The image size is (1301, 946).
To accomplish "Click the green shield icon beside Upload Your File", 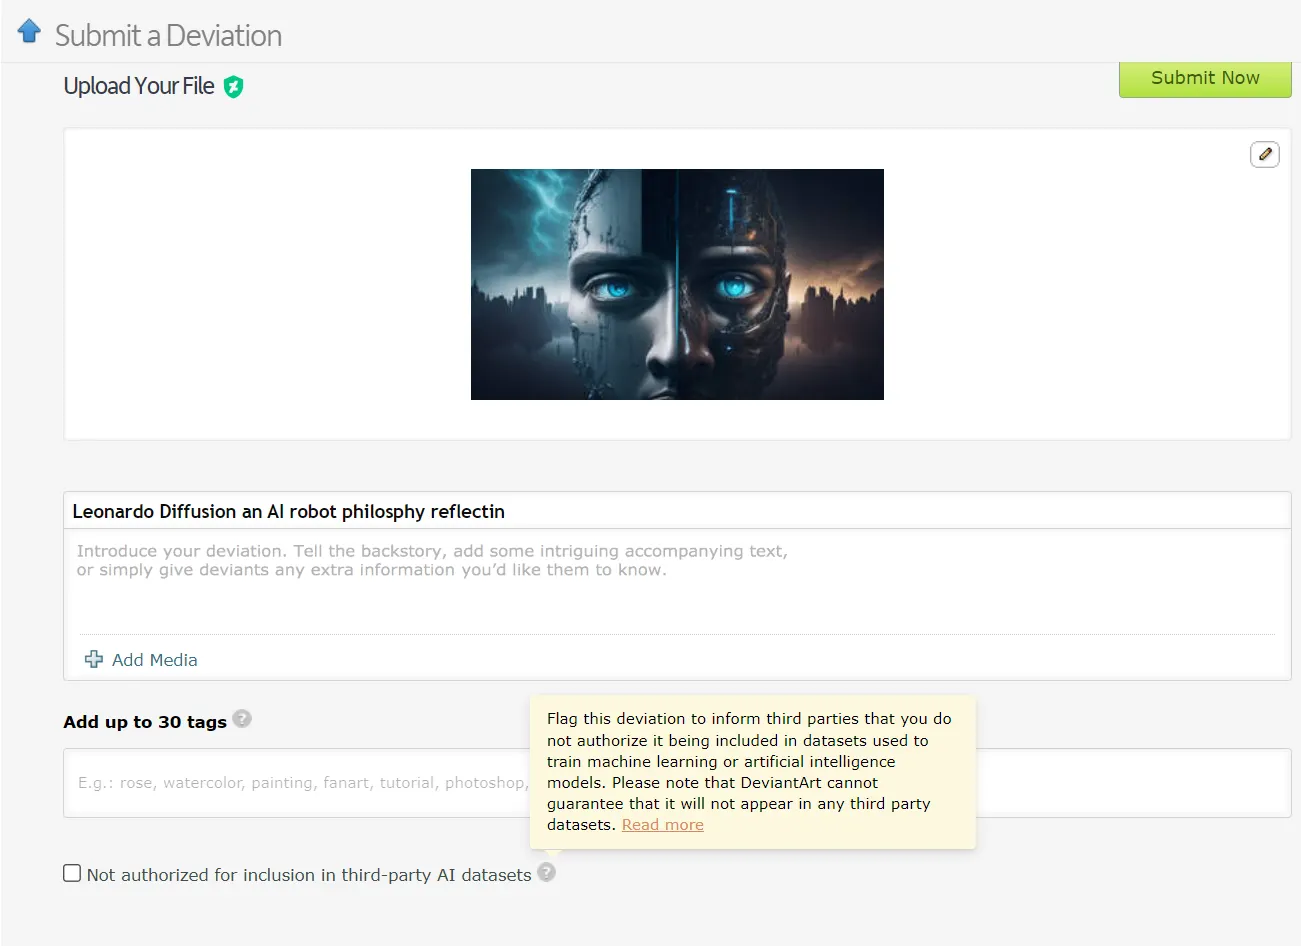I will 233,87.
